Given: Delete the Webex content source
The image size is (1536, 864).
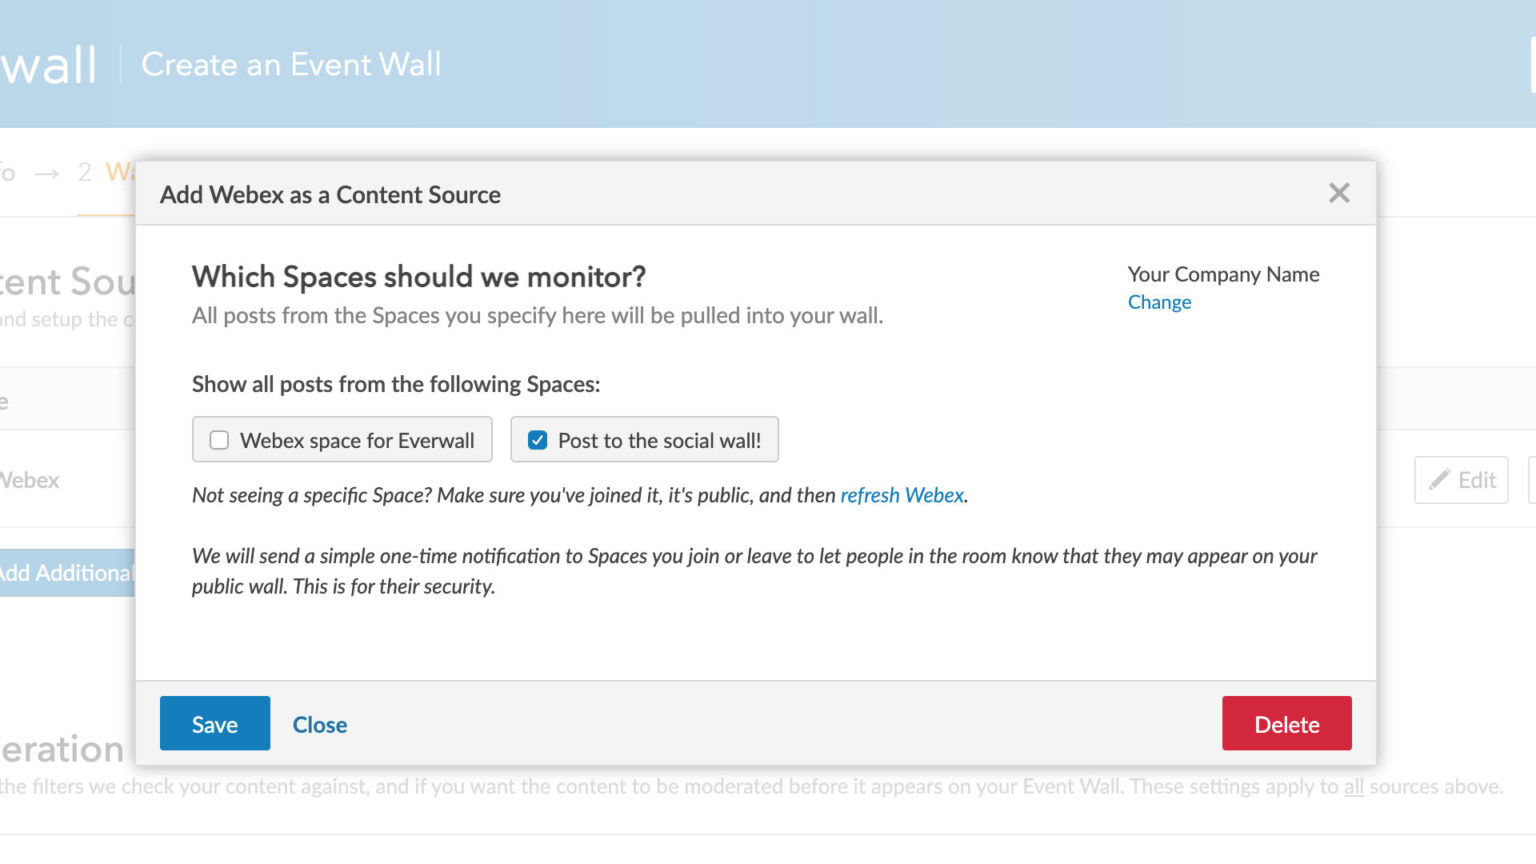Looking at the screenshot, I should point(1286,723).
